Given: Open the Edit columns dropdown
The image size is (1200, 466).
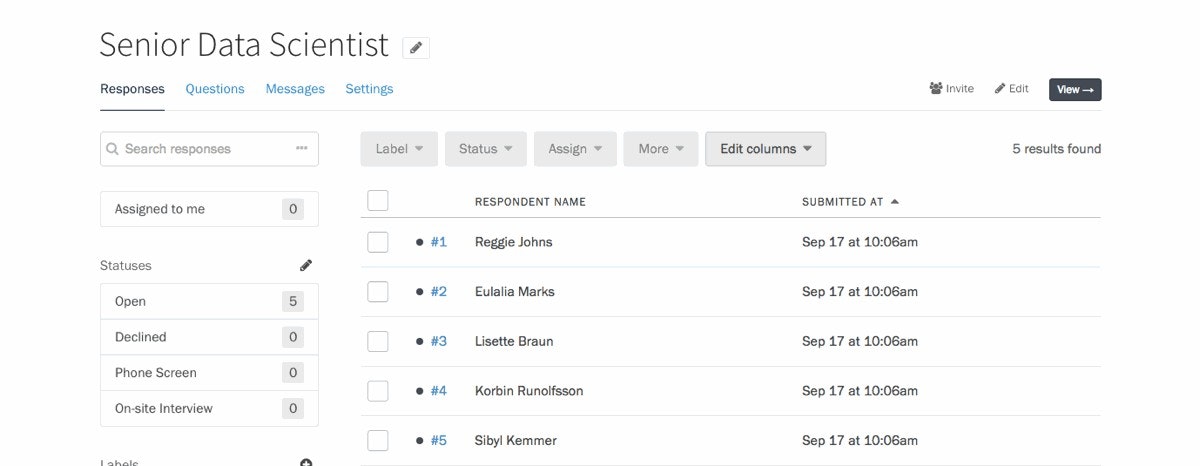Looking at the screenshot, I should coord(765,149).
